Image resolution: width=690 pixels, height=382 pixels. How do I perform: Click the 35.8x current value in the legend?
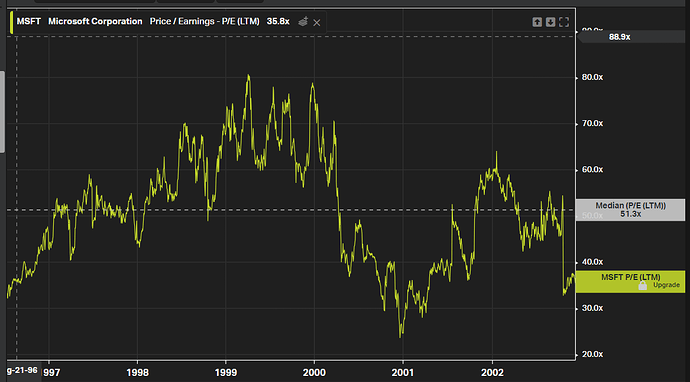278,22
